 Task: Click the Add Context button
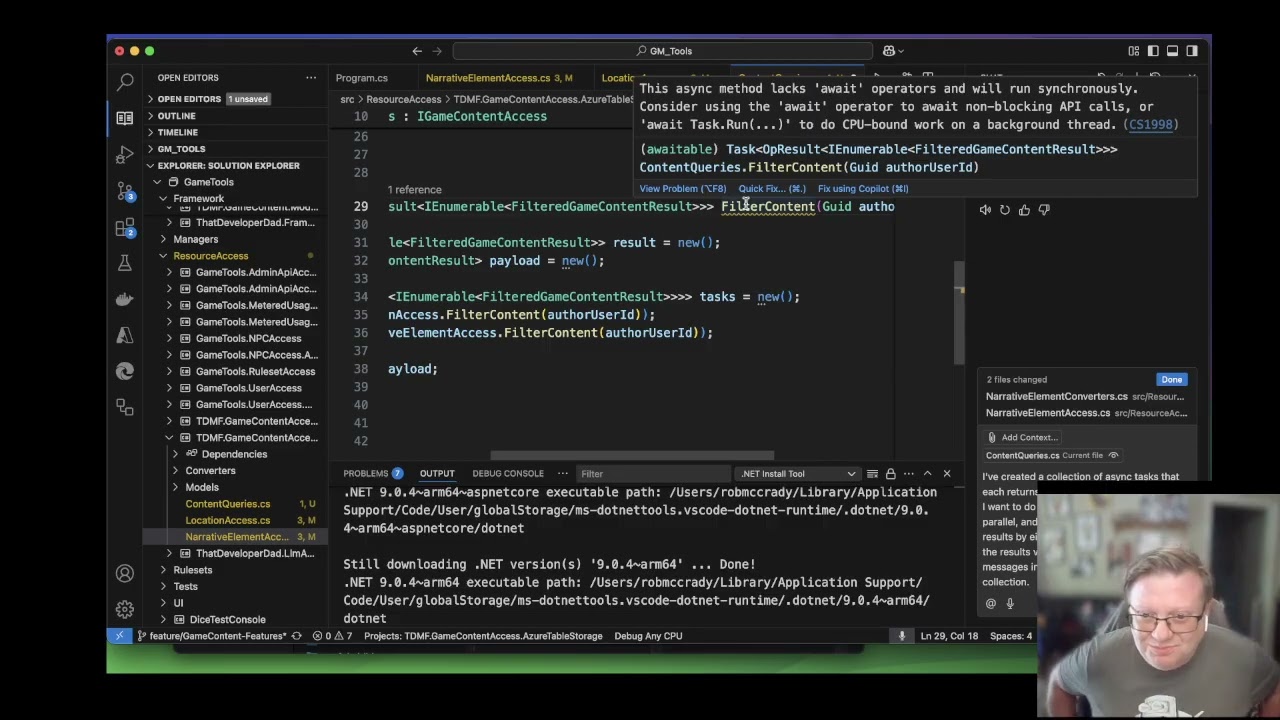[x=1022, y=438]
